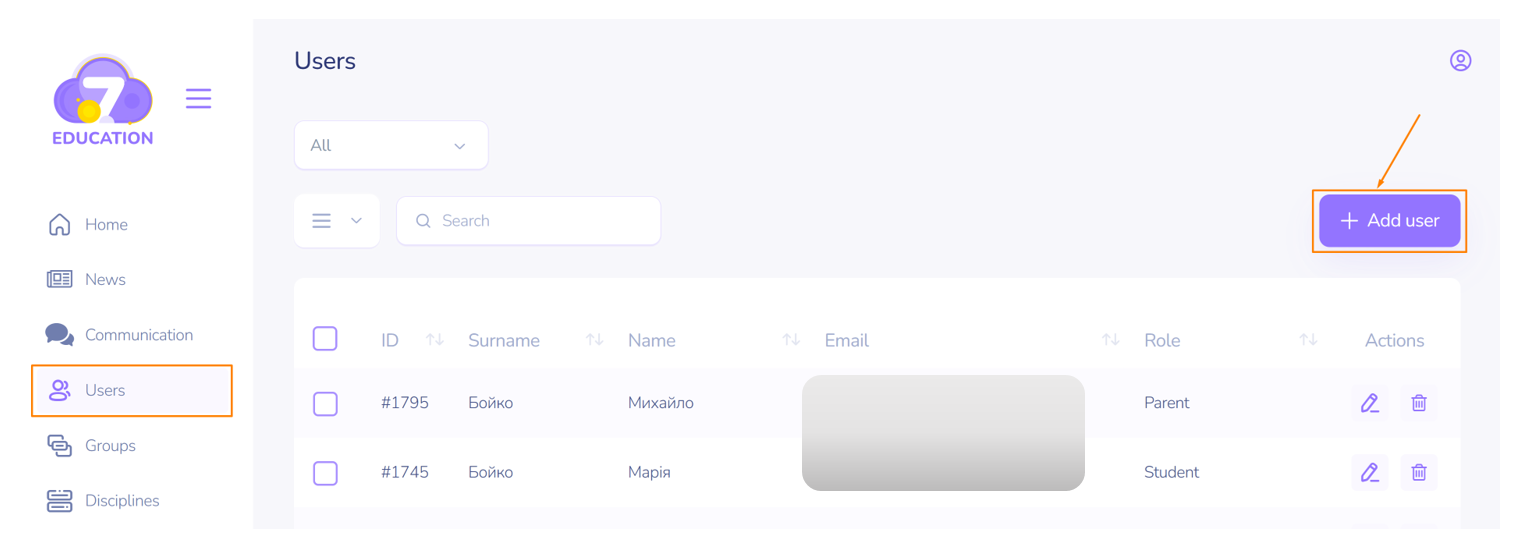The image size is (1513, 546).
Task: Toggle the hamburger sidebar menu icon
Action: tap(198, 98)
